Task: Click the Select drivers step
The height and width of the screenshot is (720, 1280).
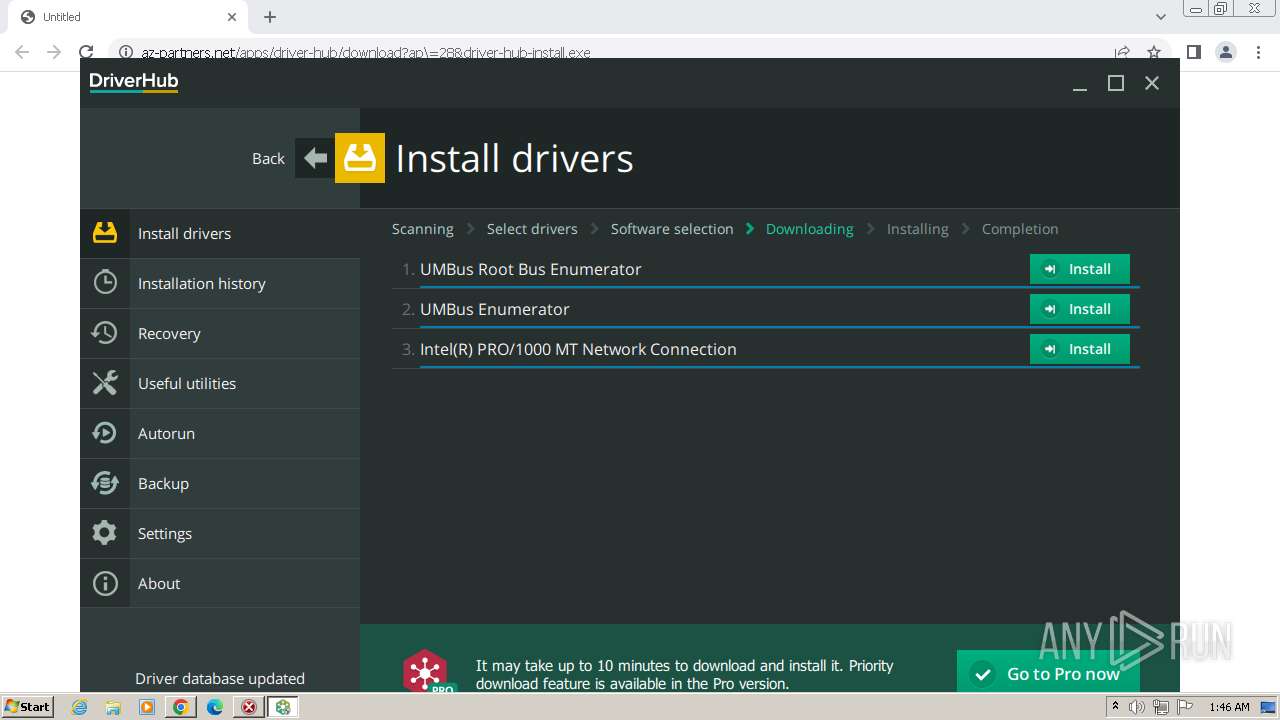Action: click(x=532, y=229)
